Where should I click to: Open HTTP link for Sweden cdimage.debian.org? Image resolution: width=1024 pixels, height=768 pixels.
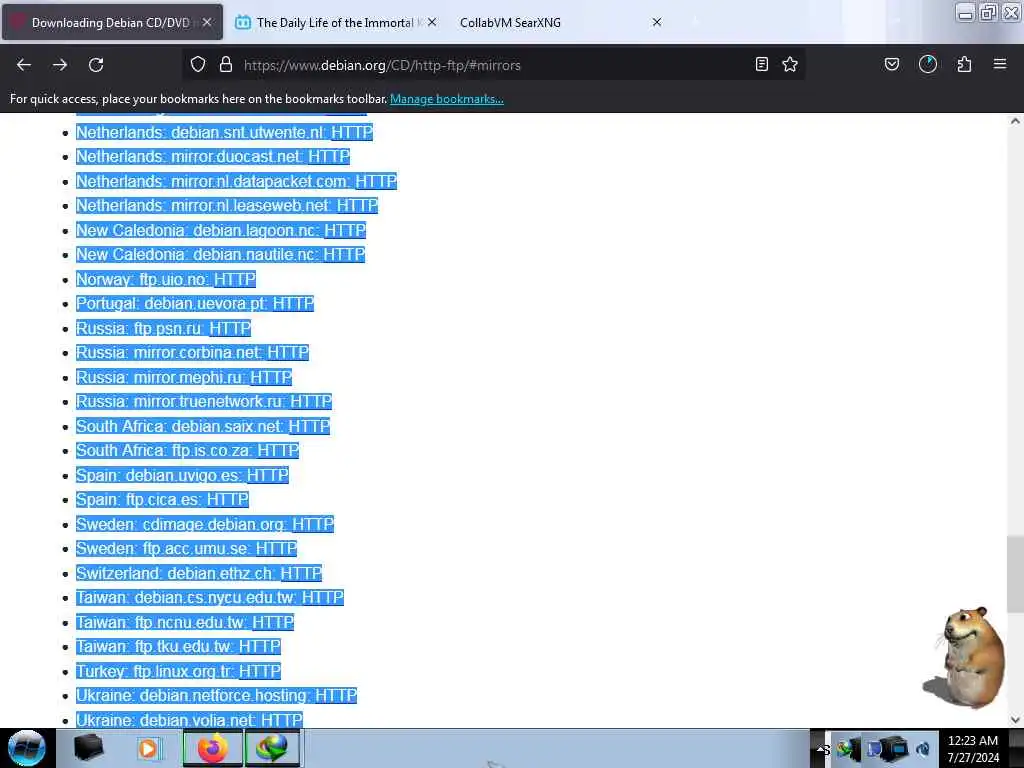(x=313, y=524)
